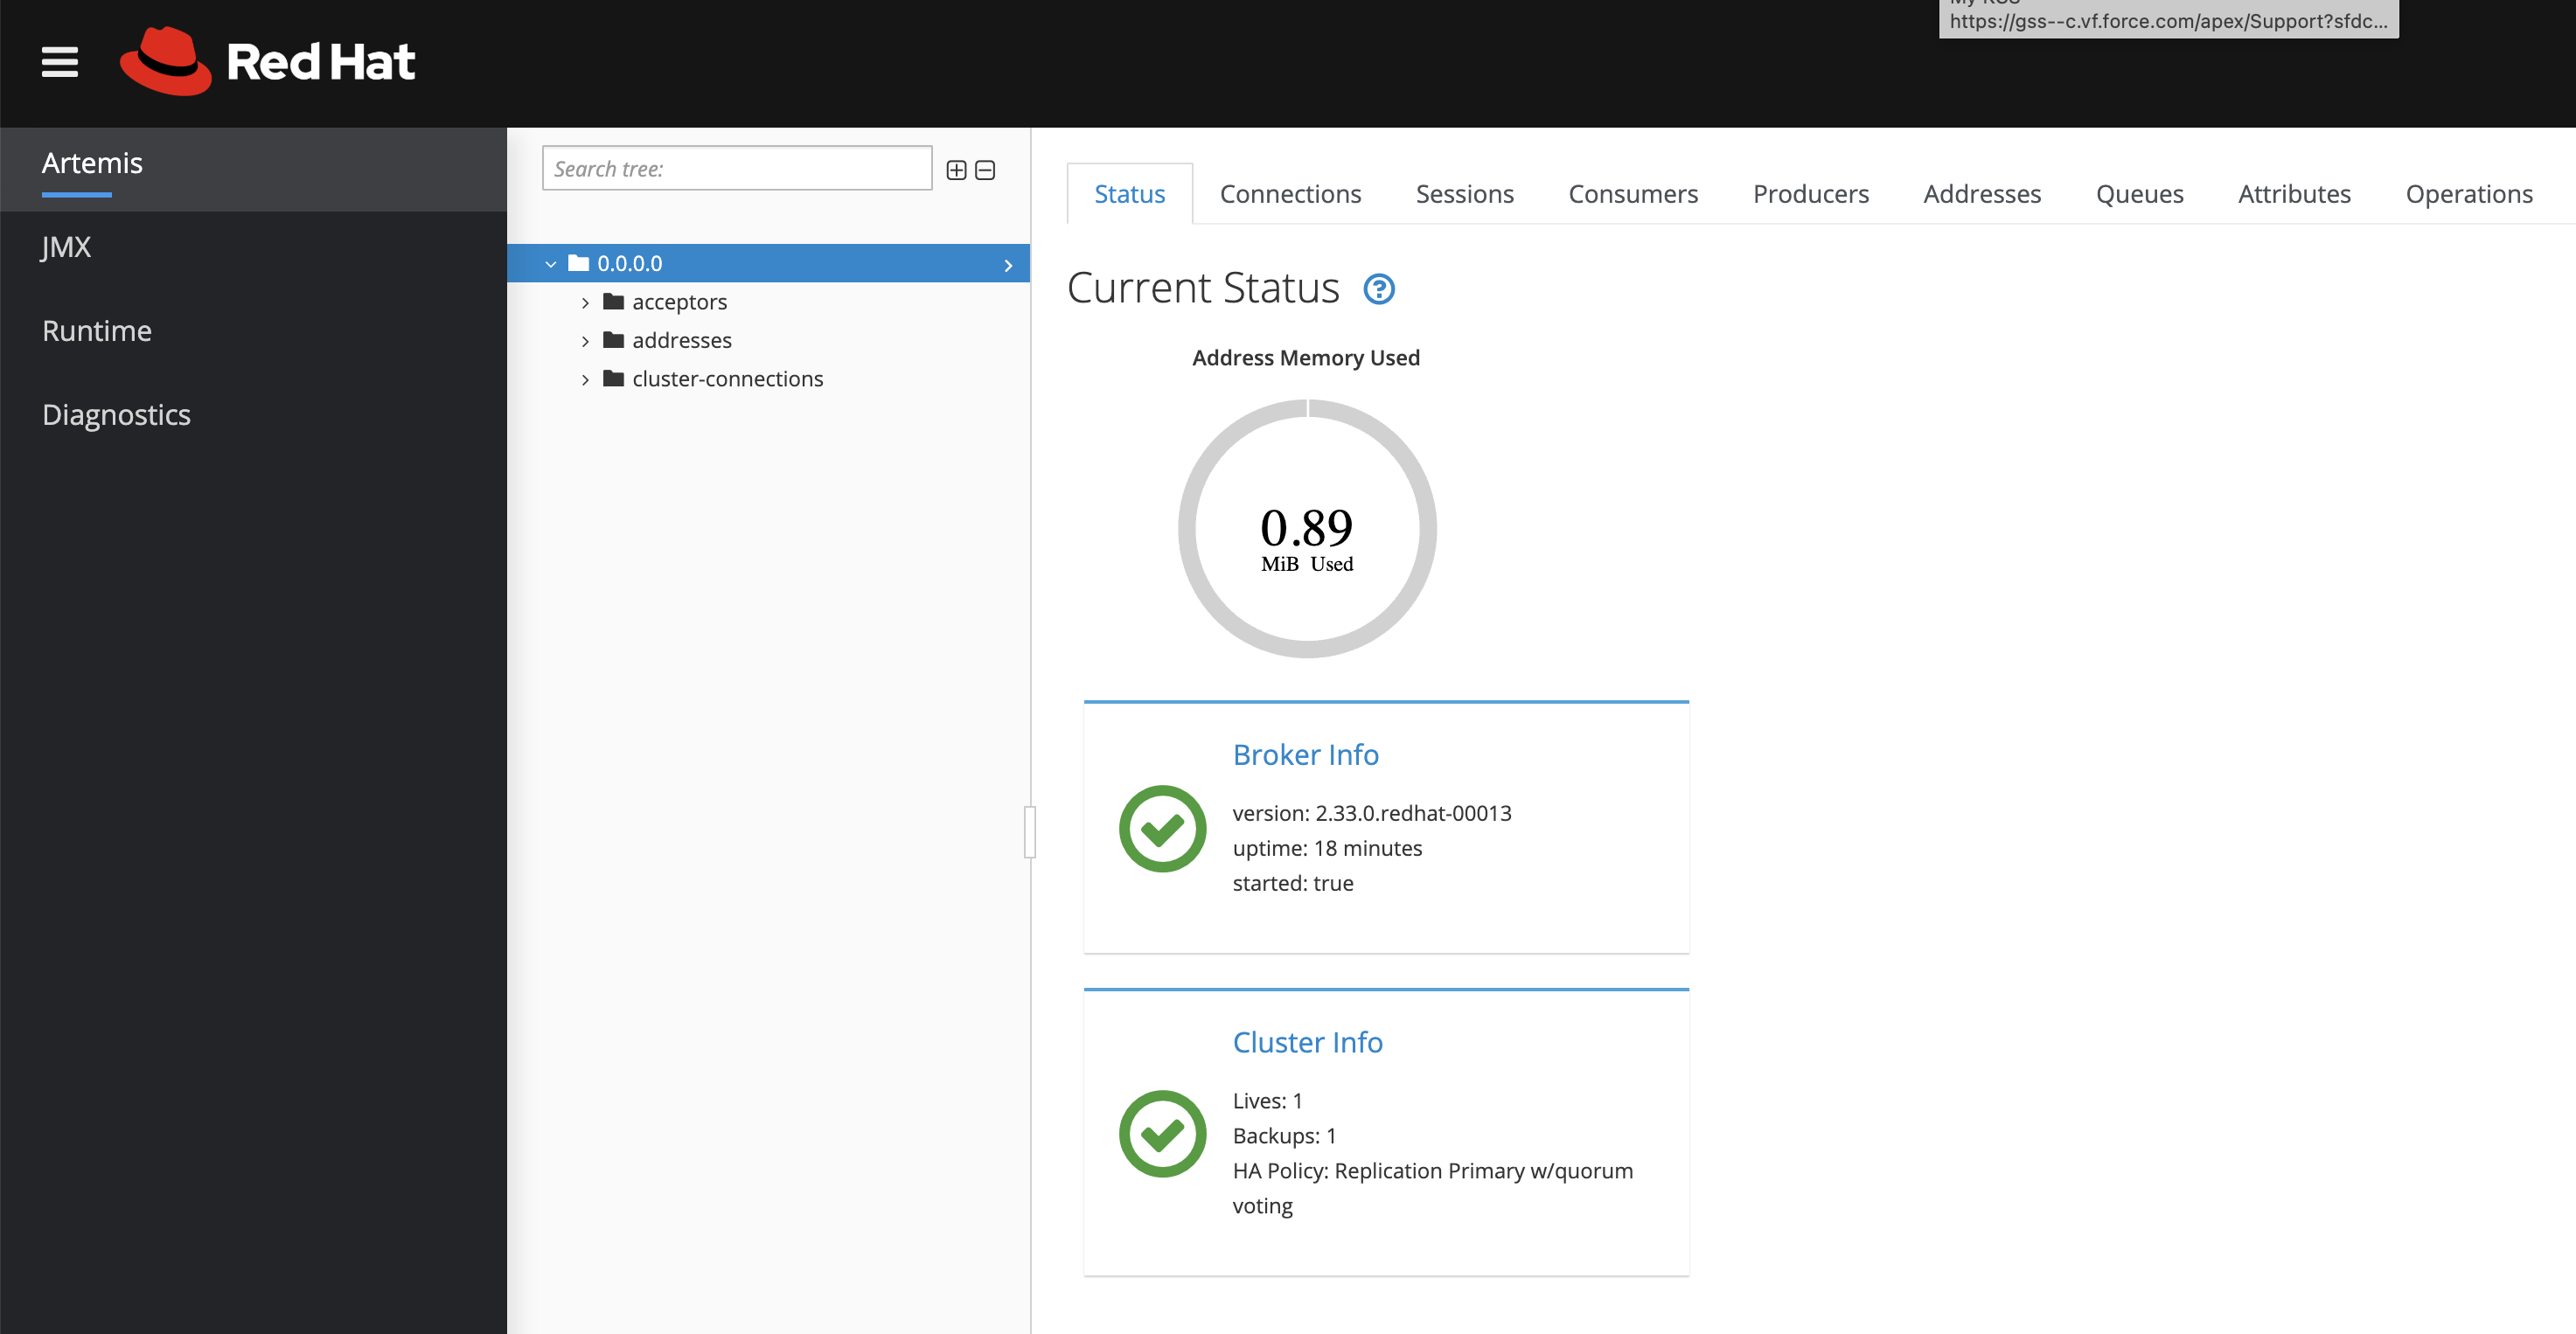Click the expand all tree icon

click(956, 170)
